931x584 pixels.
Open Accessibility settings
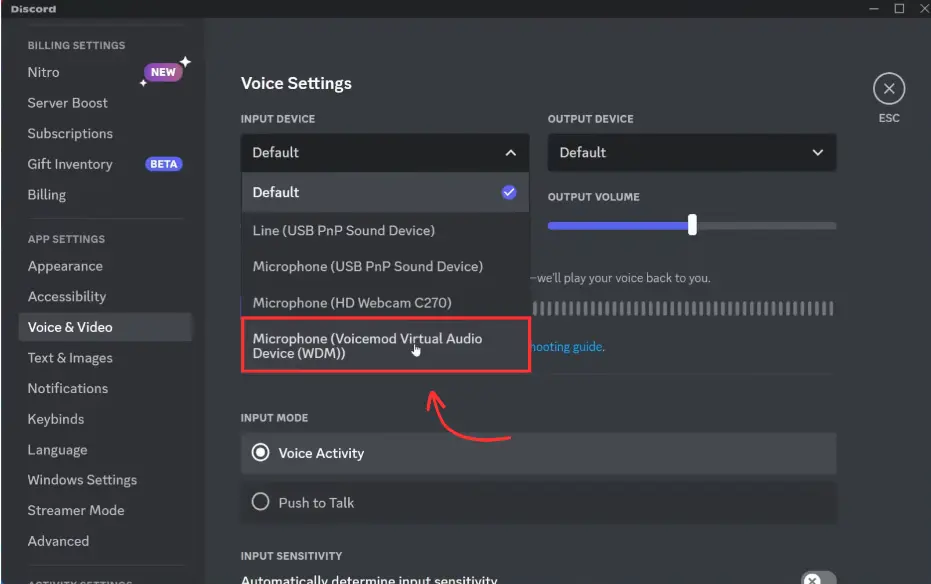(x=67, y=297)
